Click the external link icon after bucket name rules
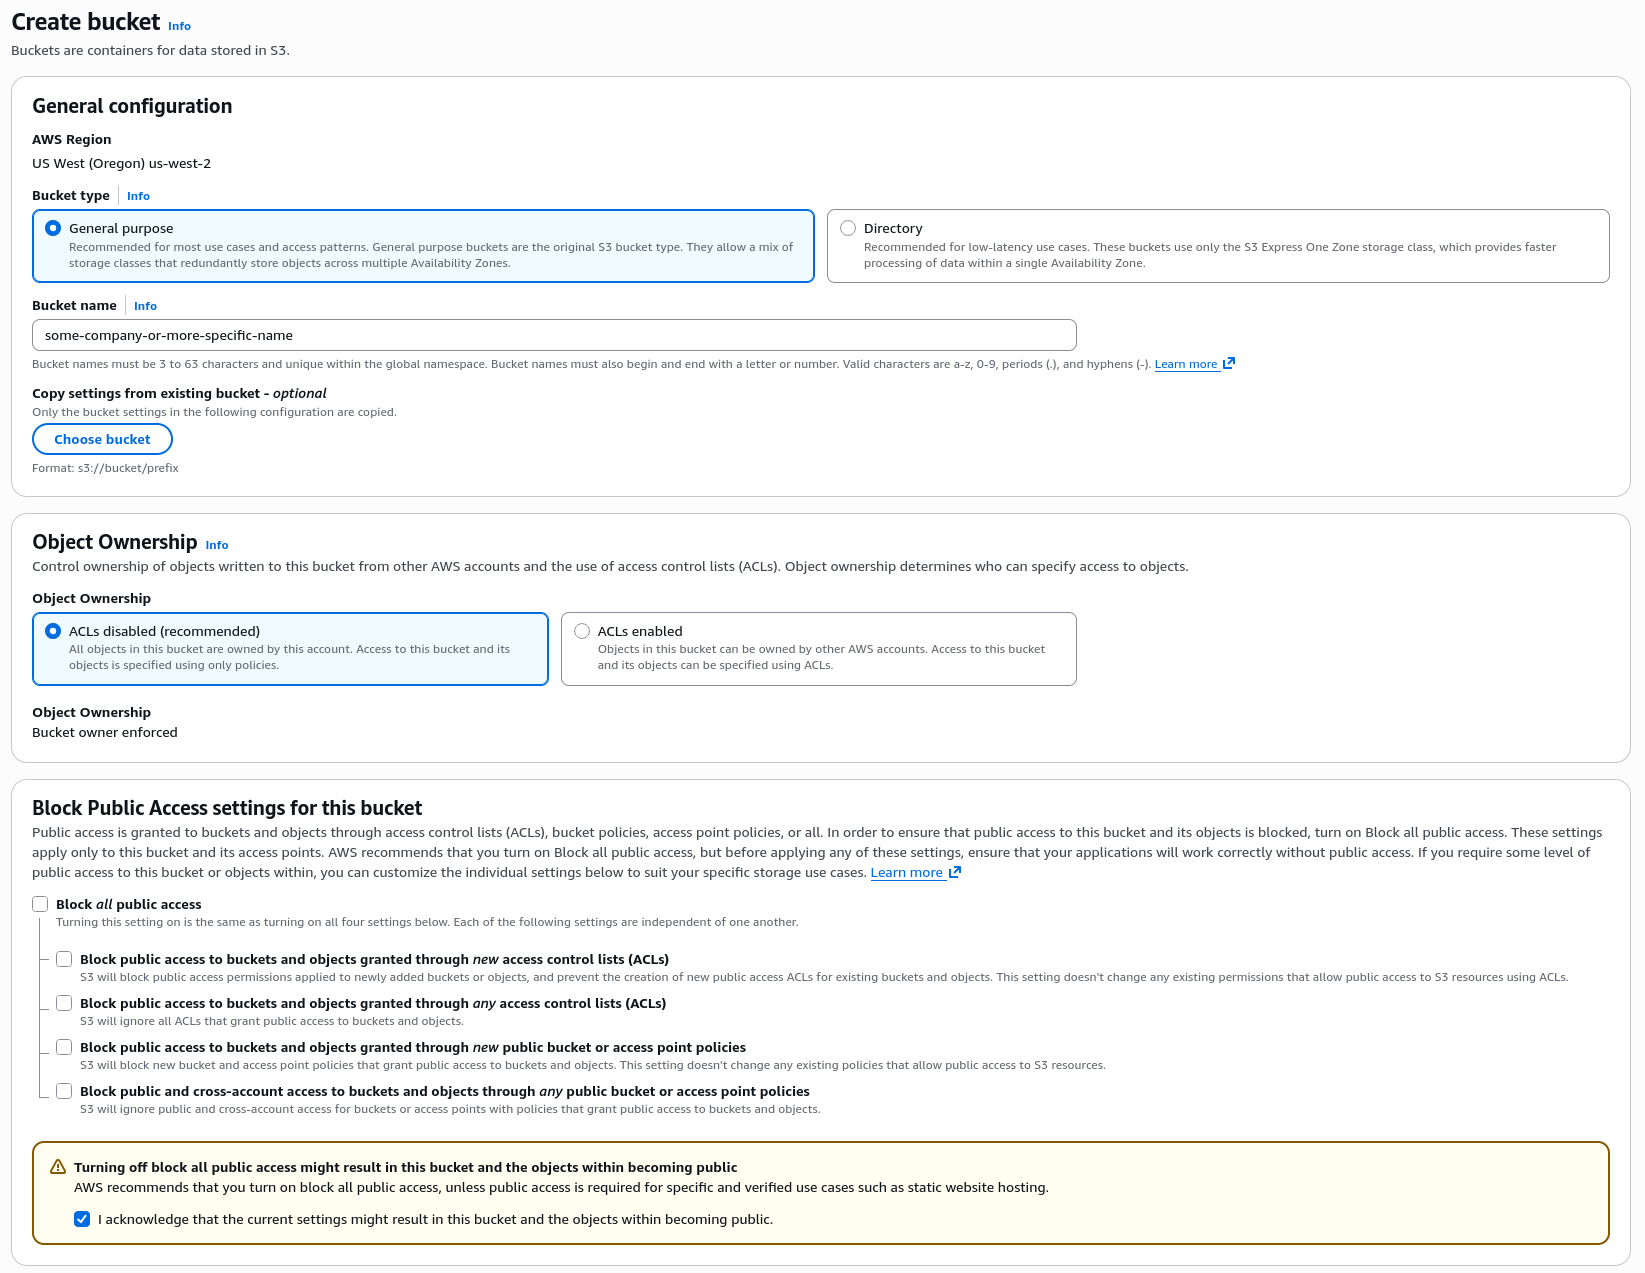1645x1273 pixels. [x=1229, y=363]
